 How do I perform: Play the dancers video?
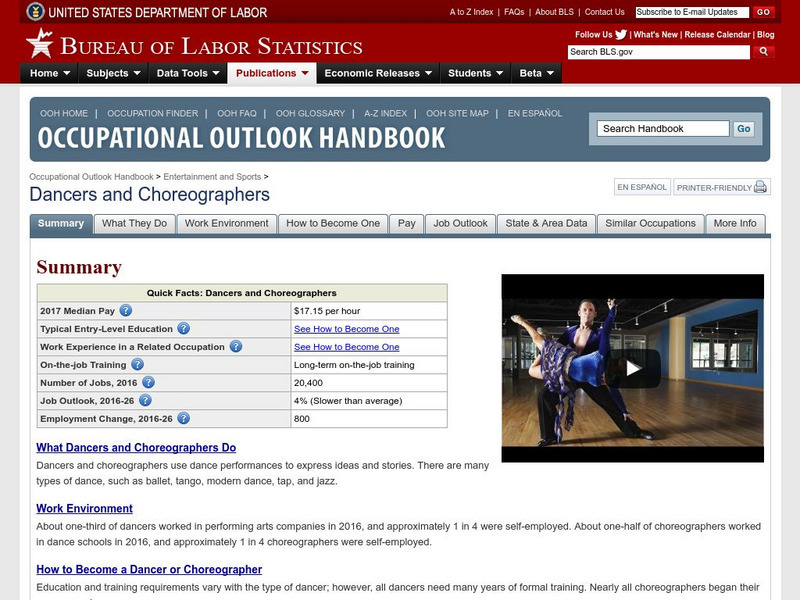(x=633, y=368)
